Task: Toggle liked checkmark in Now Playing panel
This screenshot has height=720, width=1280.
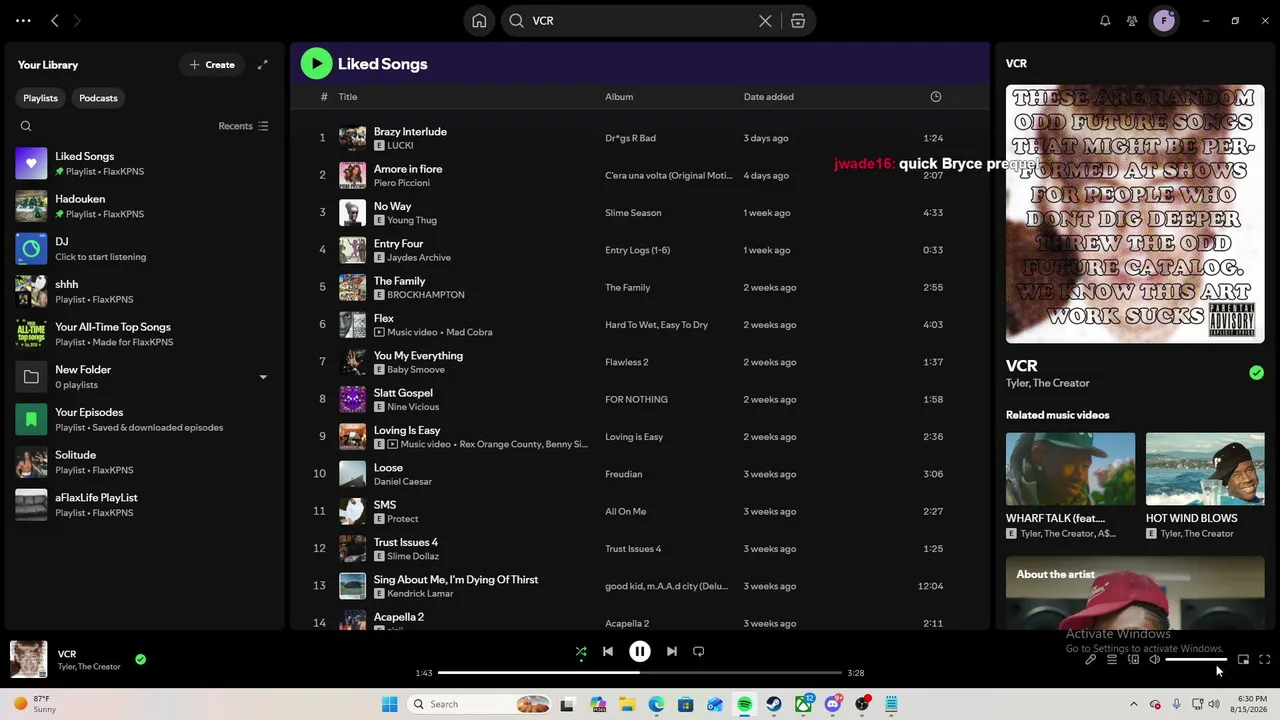Action: [1256, 373]
